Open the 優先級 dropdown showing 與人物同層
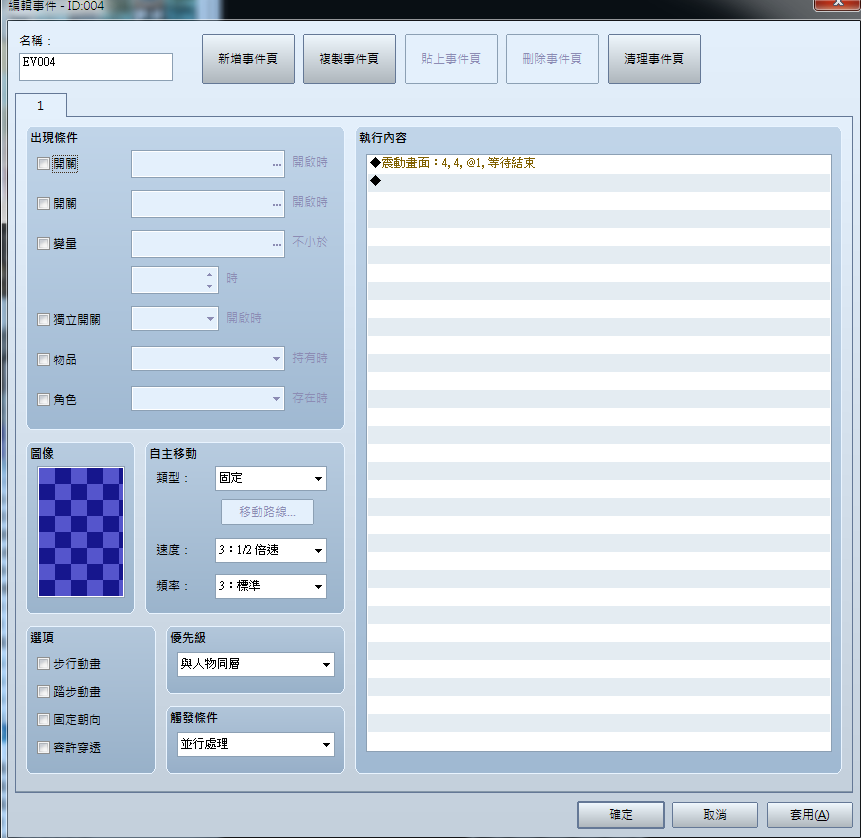The height and width of the screenshot is (838, 861). pyautogui.click(x=256, y=664)
